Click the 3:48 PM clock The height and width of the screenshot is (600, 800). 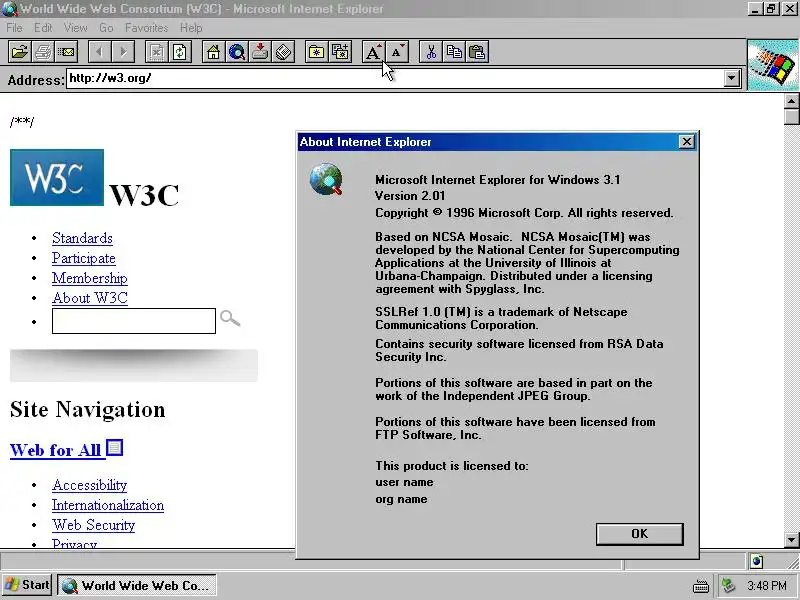pyautogui.click(x=767, y=585)
